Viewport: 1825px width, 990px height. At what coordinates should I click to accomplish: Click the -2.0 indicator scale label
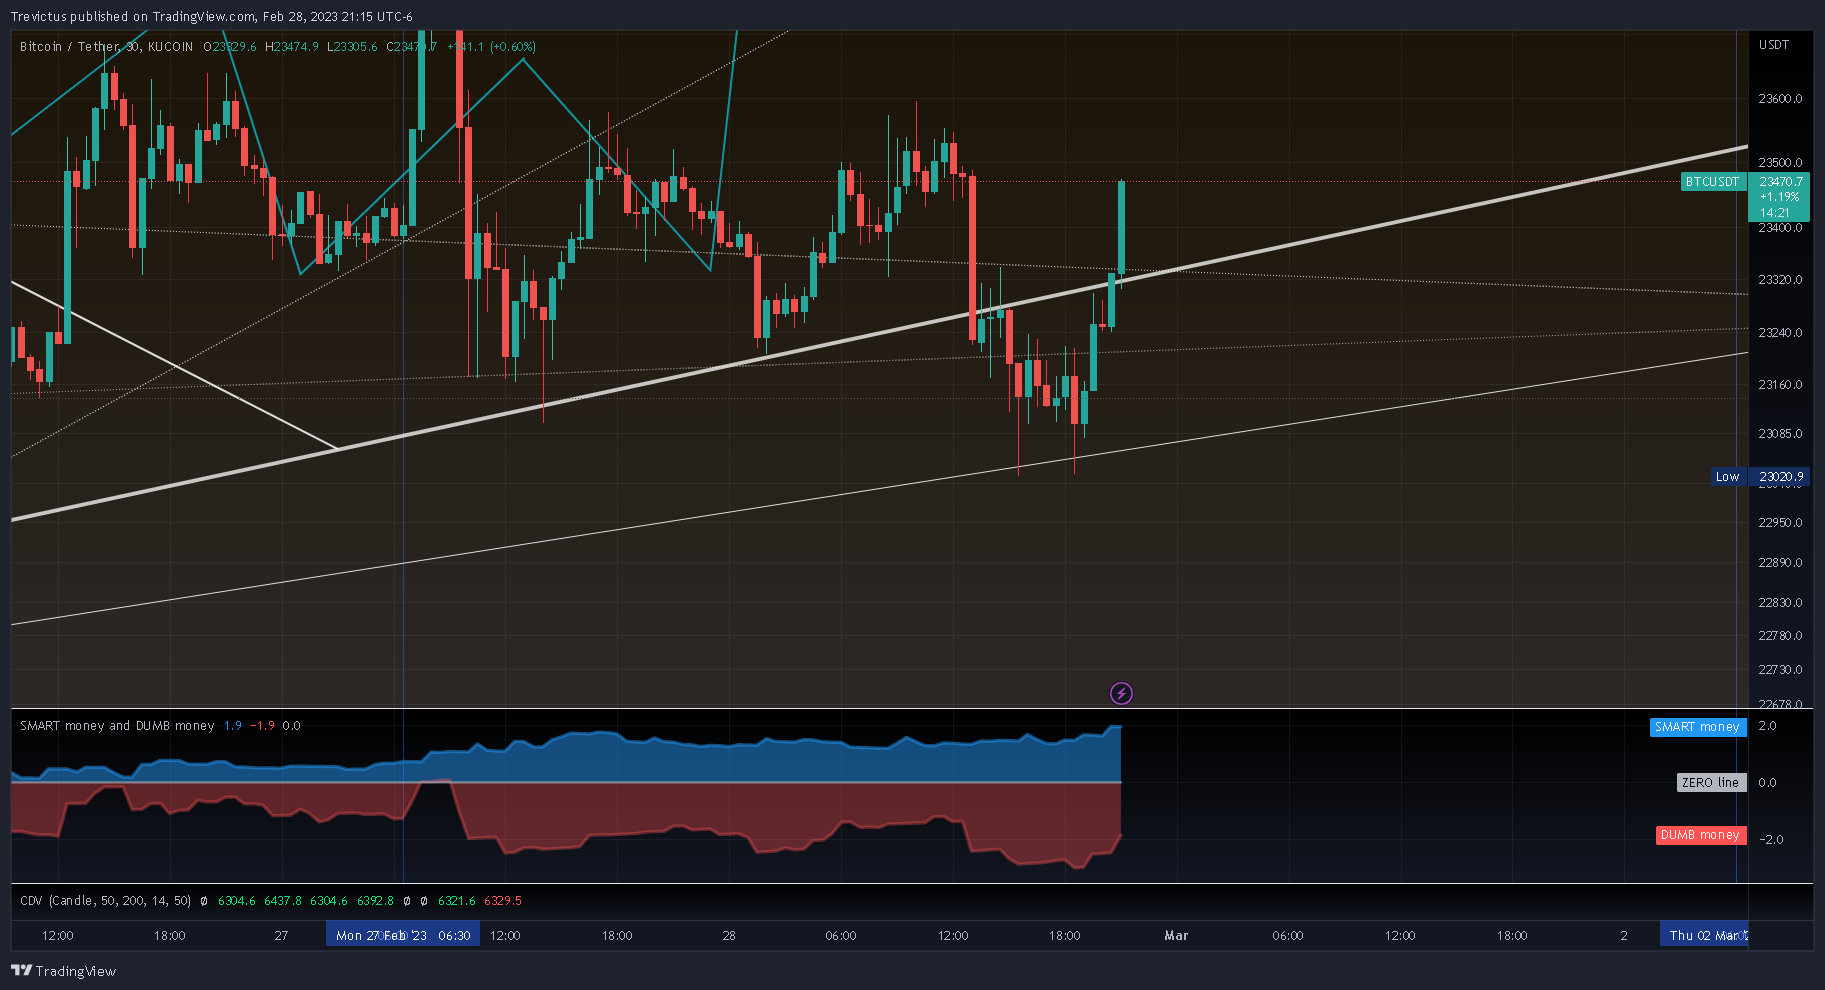(1771, 840)
